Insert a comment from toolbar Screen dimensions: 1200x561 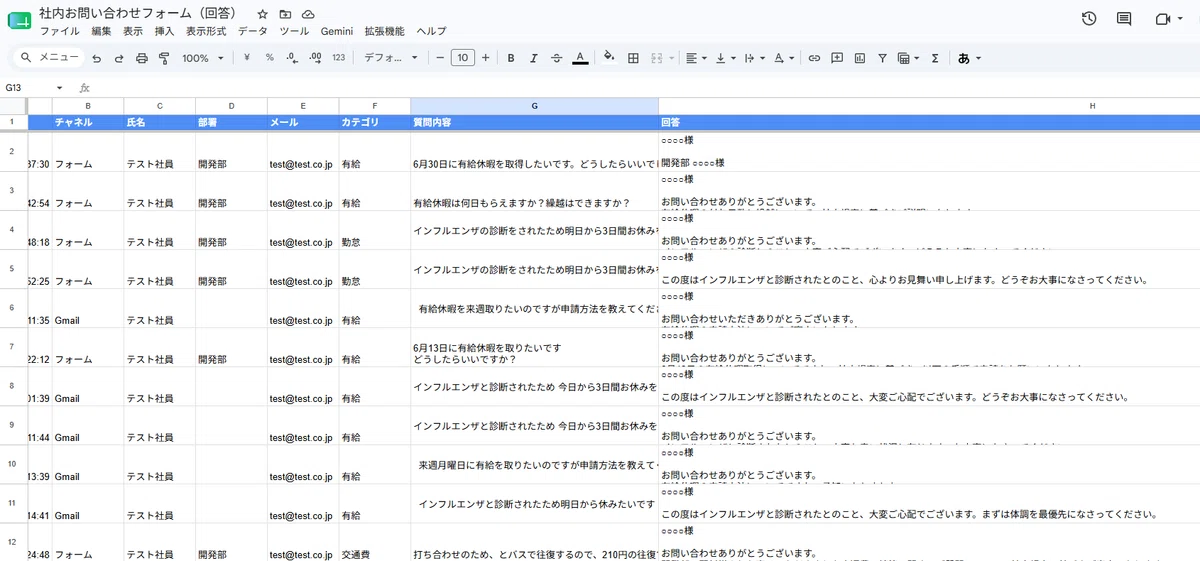click(x=837, y=58)
